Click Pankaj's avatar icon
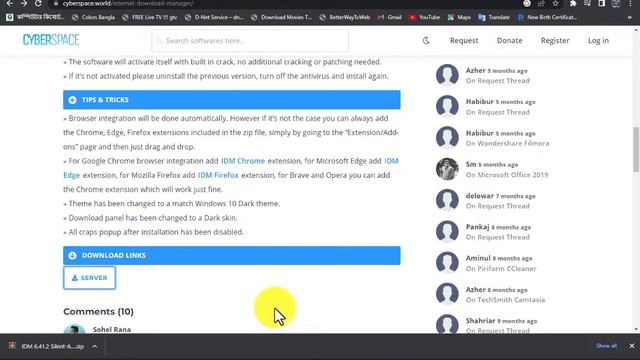 pyautogui.click(x=447, y=231)
